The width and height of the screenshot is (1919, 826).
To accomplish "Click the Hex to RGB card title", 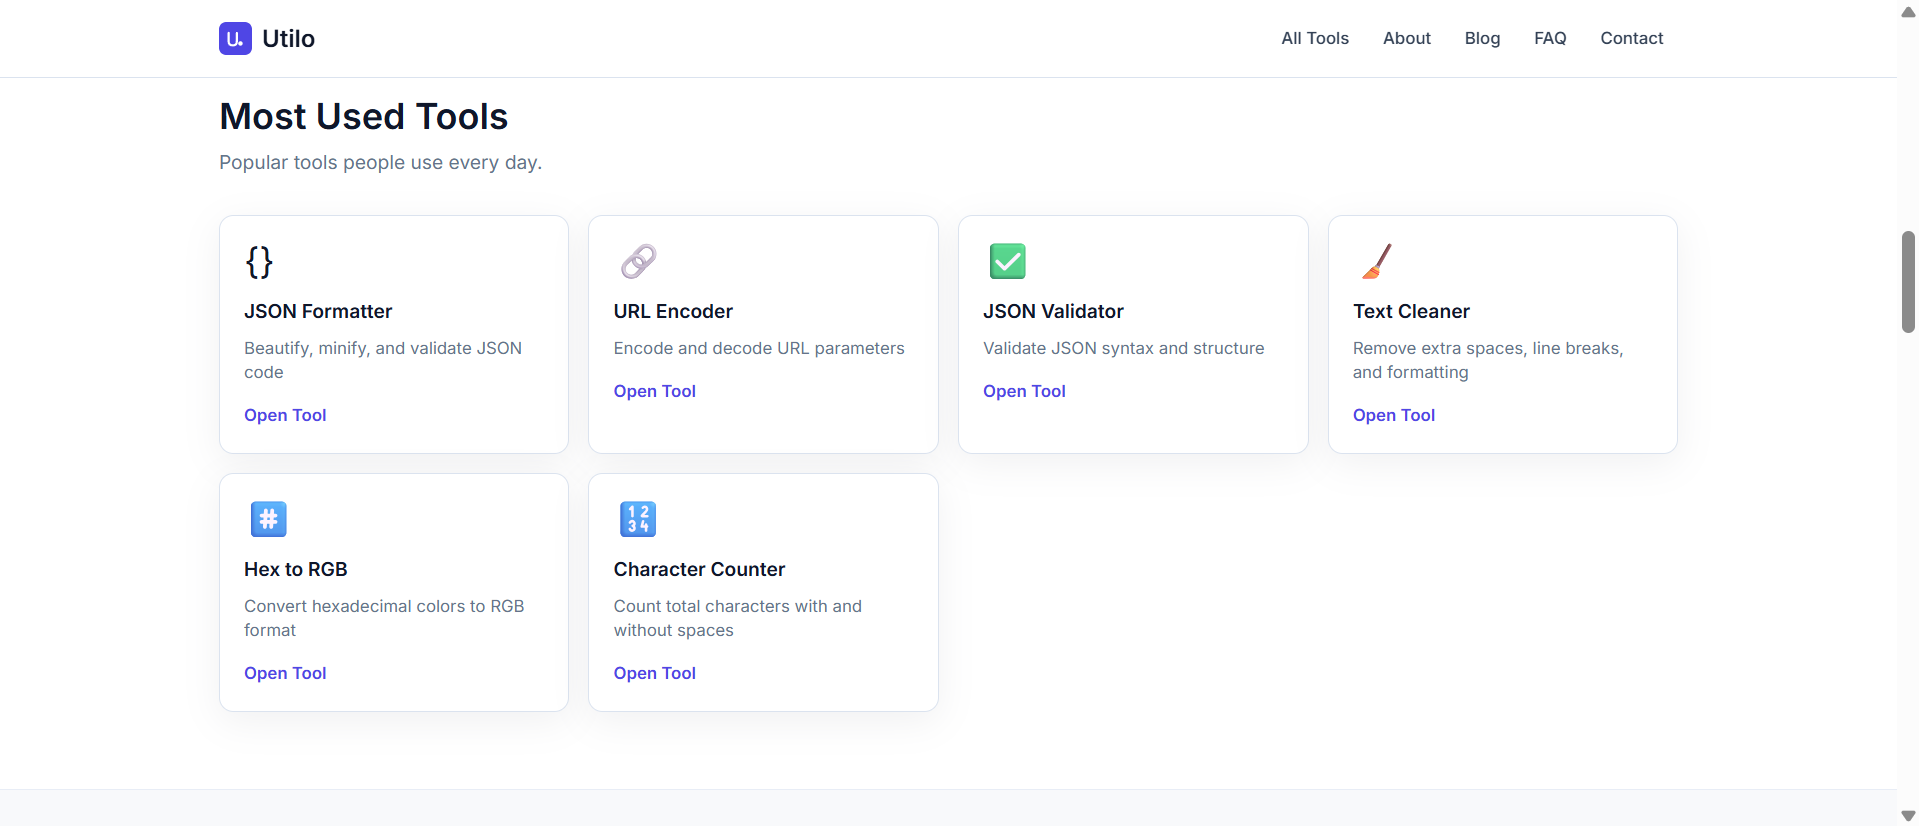I will click(x=296, y=569).
